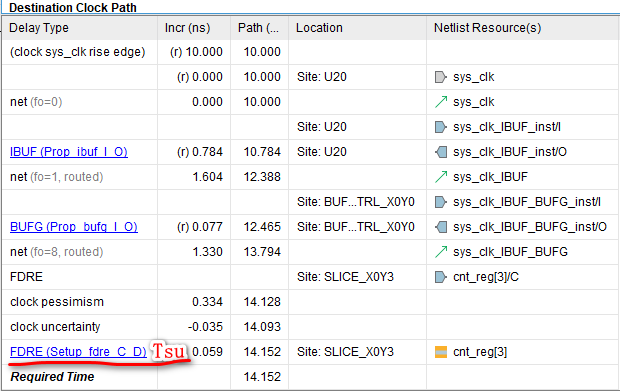Viewport: 620px width, 391px height.
Task: Click the sys_clk_IBUF_inst/O netlist resource
Action: 510,152
